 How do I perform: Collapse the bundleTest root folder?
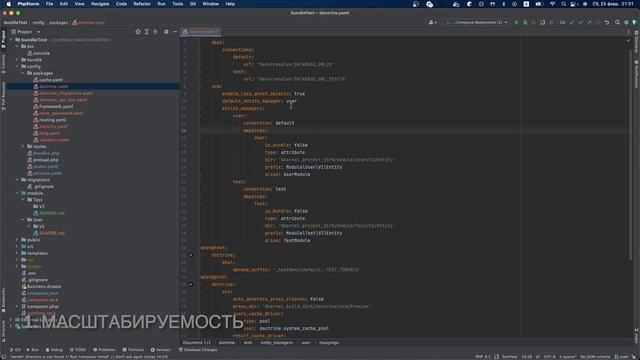(11, 40)
